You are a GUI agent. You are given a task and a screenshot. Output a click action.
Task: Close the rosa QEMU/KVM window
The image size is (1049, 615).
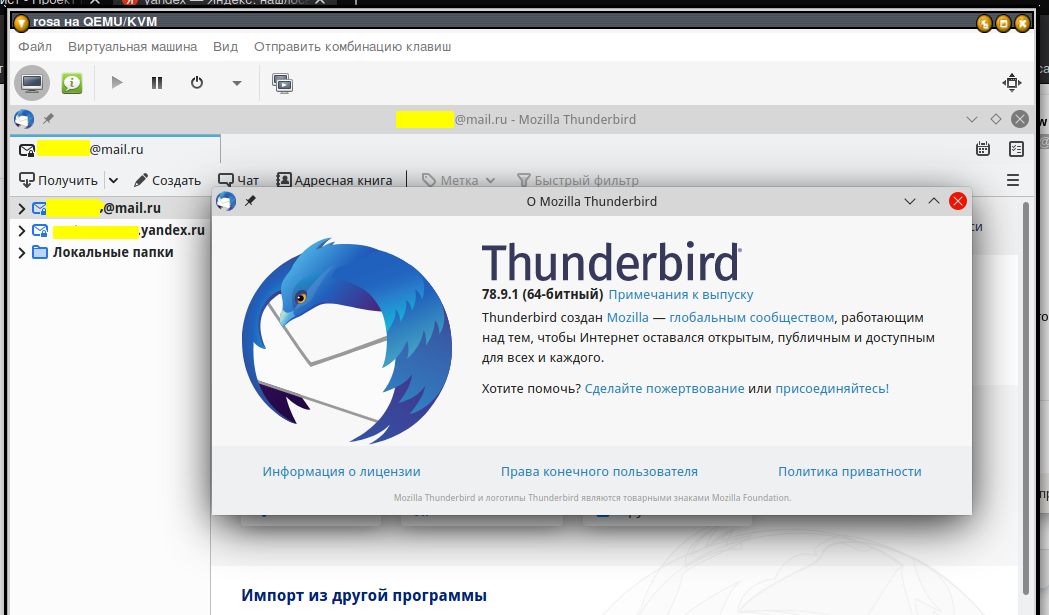pos(1022,24)
